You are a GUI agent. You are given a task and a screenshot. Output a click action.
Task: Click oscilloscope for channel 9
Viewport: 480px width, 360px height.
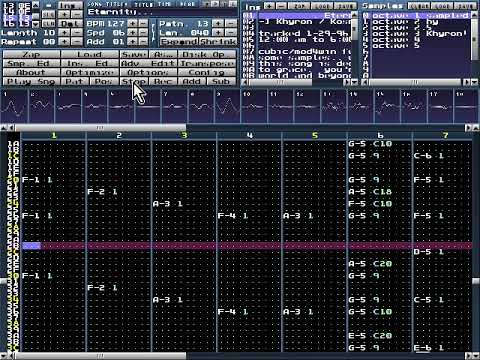click(x=228, y=107)
